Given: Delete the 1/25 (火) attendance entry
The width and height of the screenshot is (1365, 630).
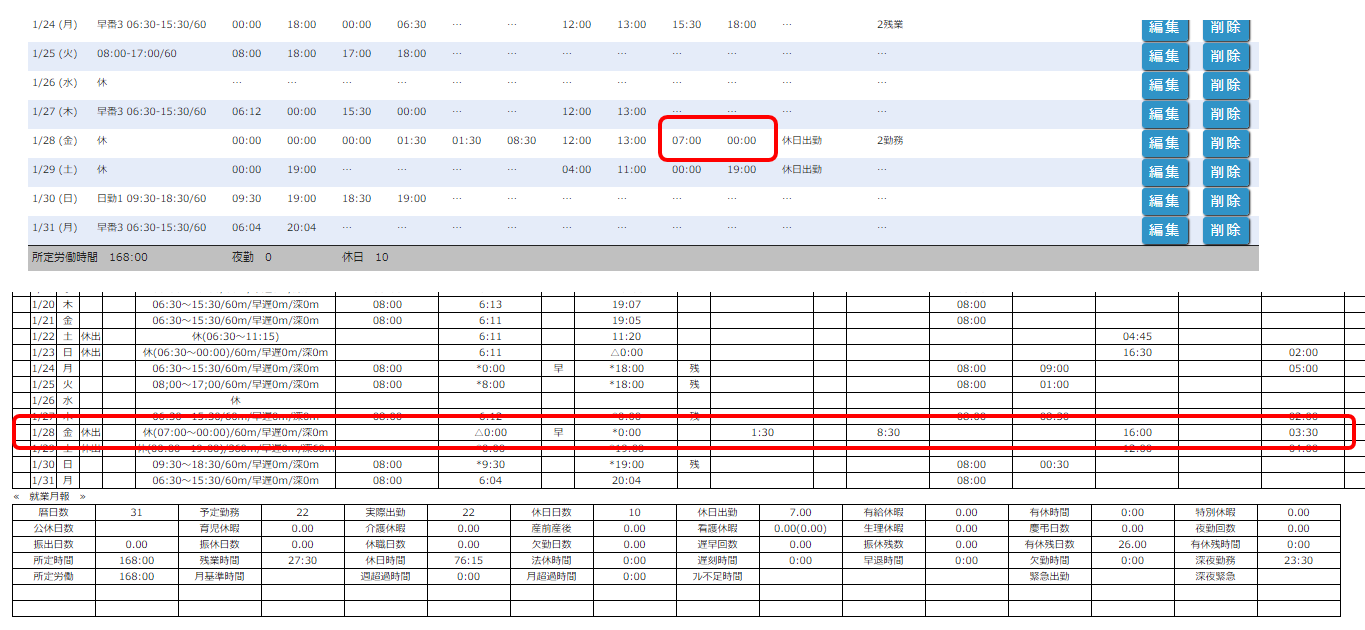Looking at the screenshot, I should pyautogui.click(x=1226, y=56).
